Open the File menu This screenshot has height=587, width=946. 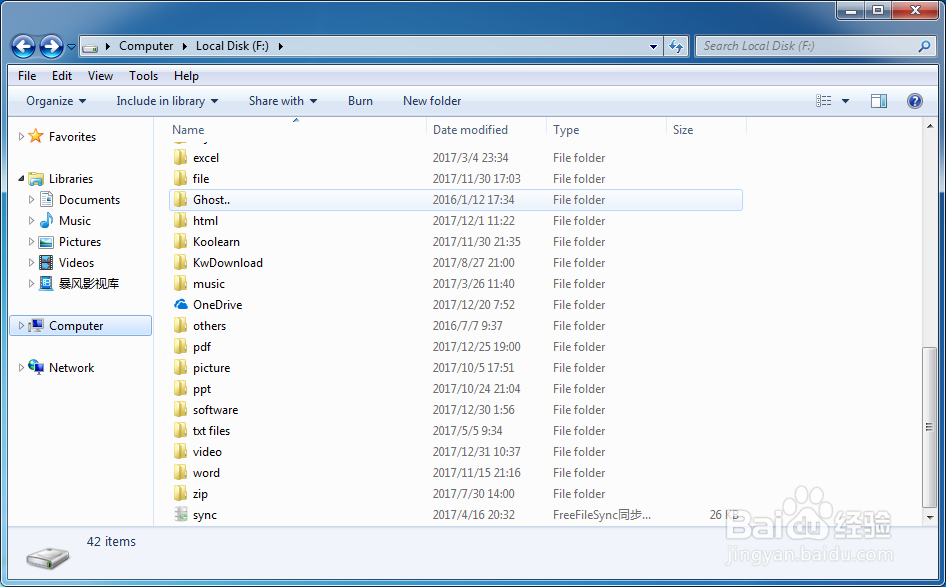point(27,76)
